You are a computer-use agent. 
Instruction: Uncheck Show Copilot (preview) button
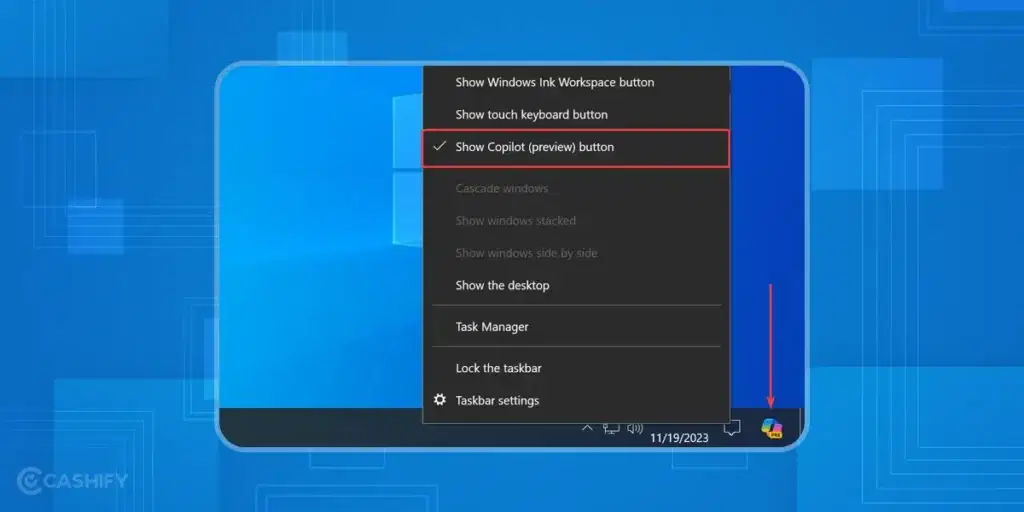tap(575, 147)
